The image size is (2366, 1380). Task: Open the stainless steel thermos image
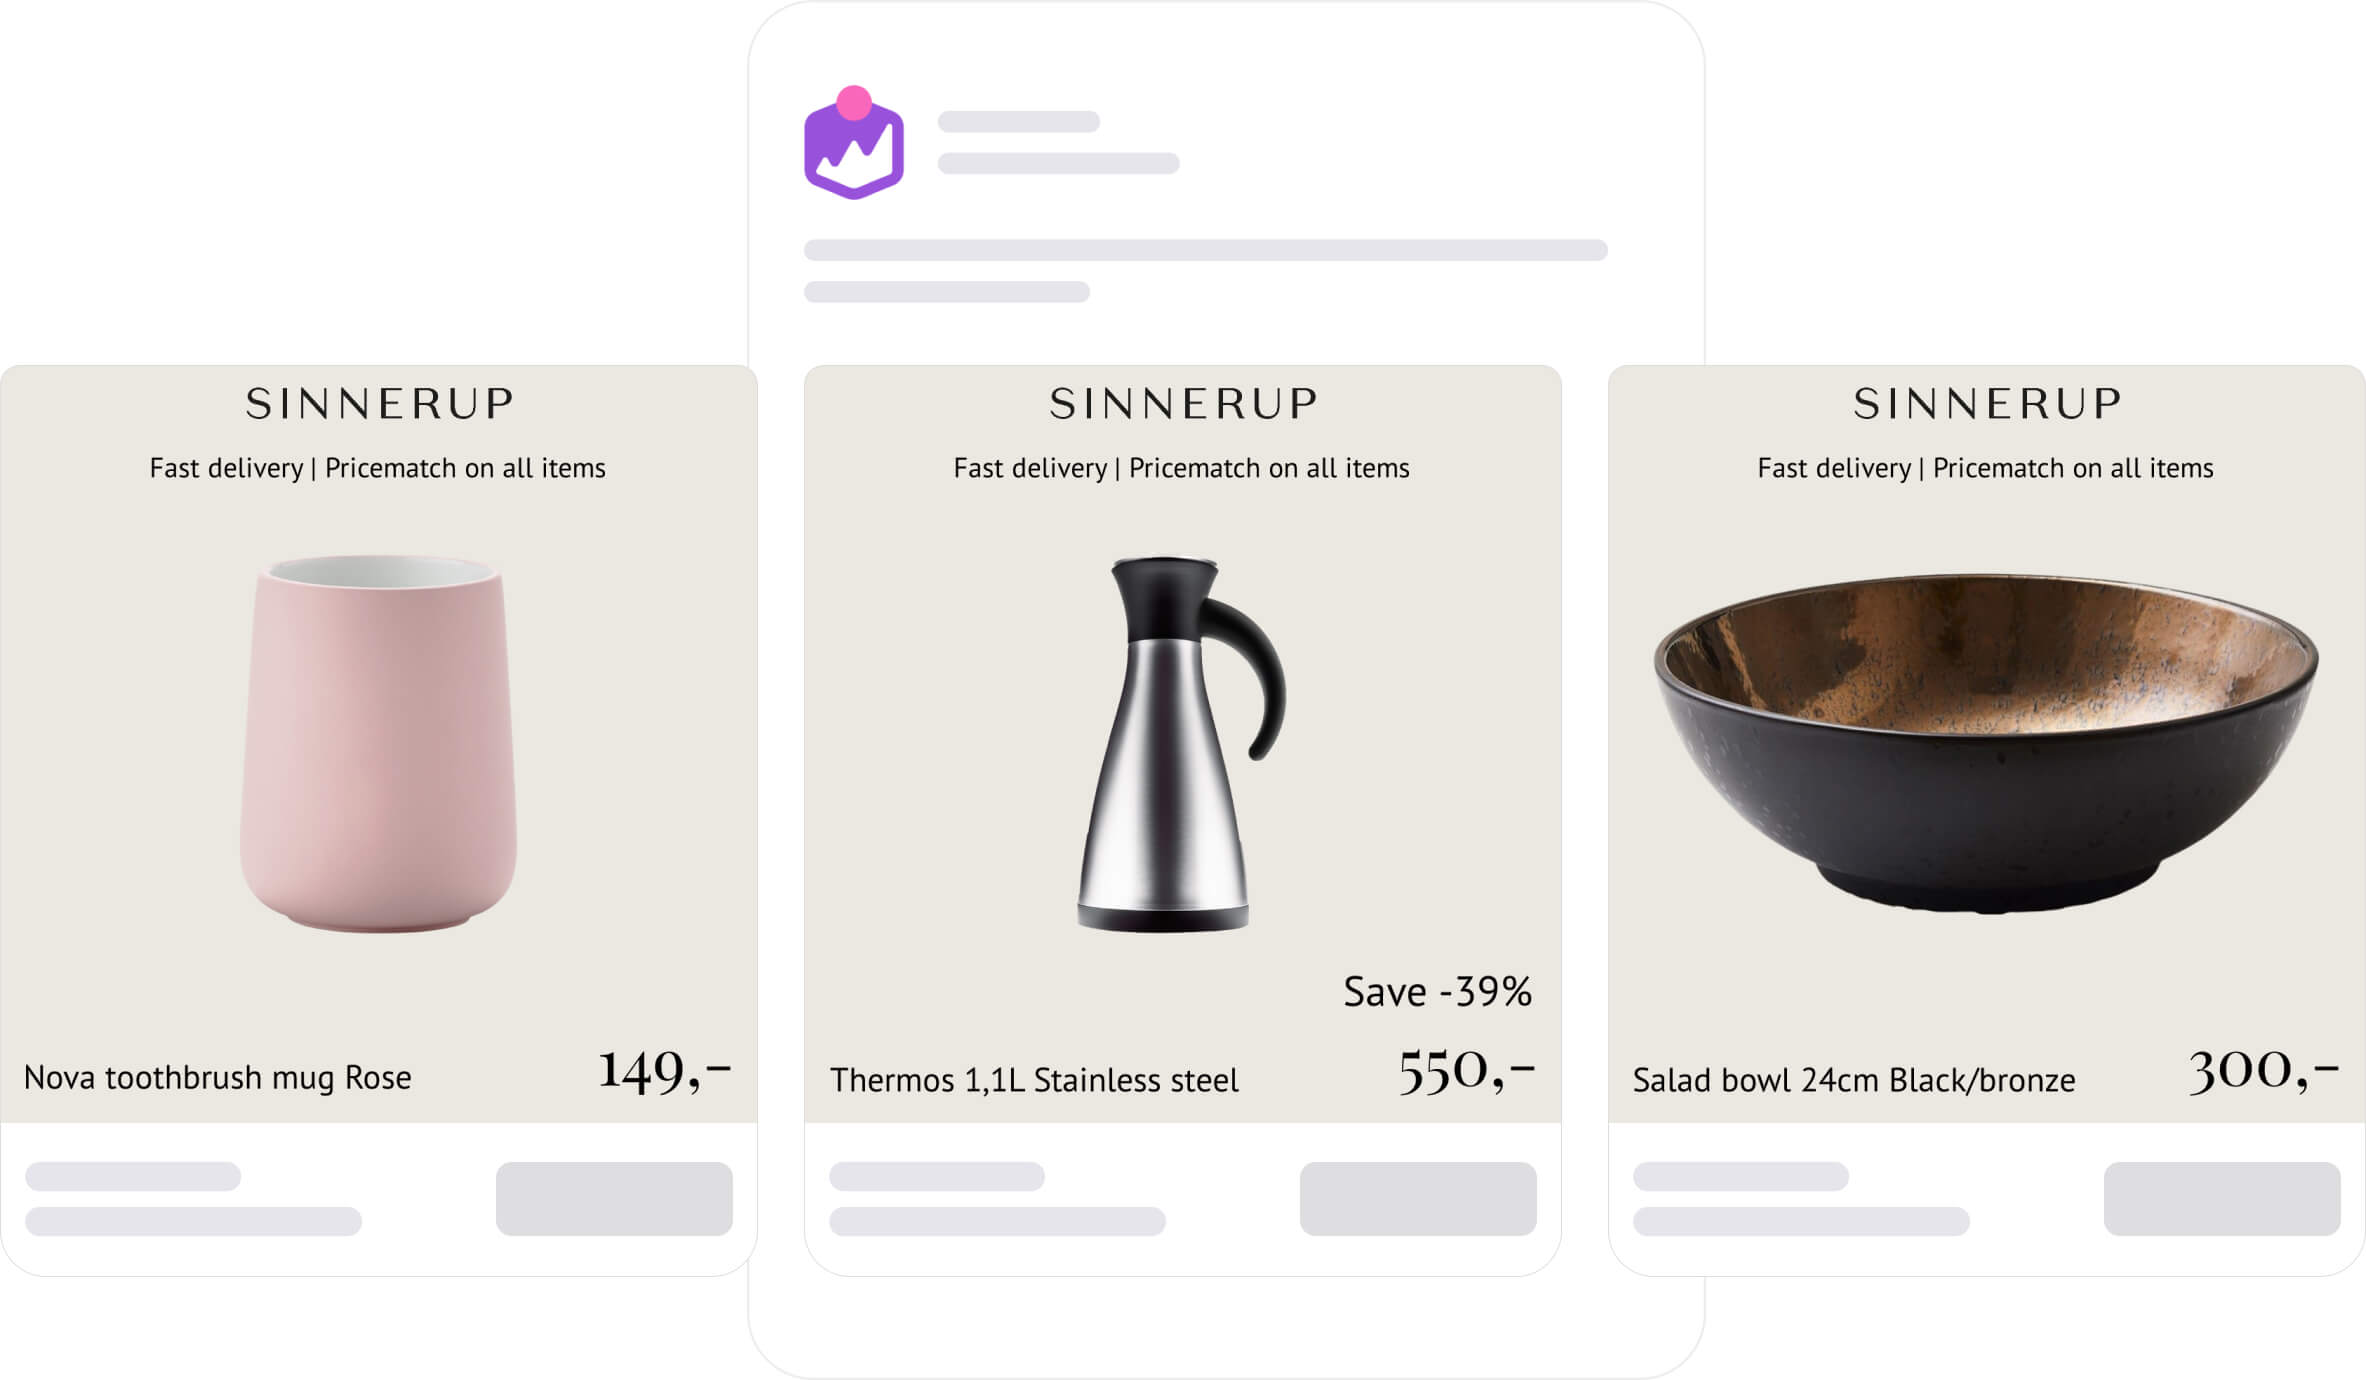(x=1181, y=744)
